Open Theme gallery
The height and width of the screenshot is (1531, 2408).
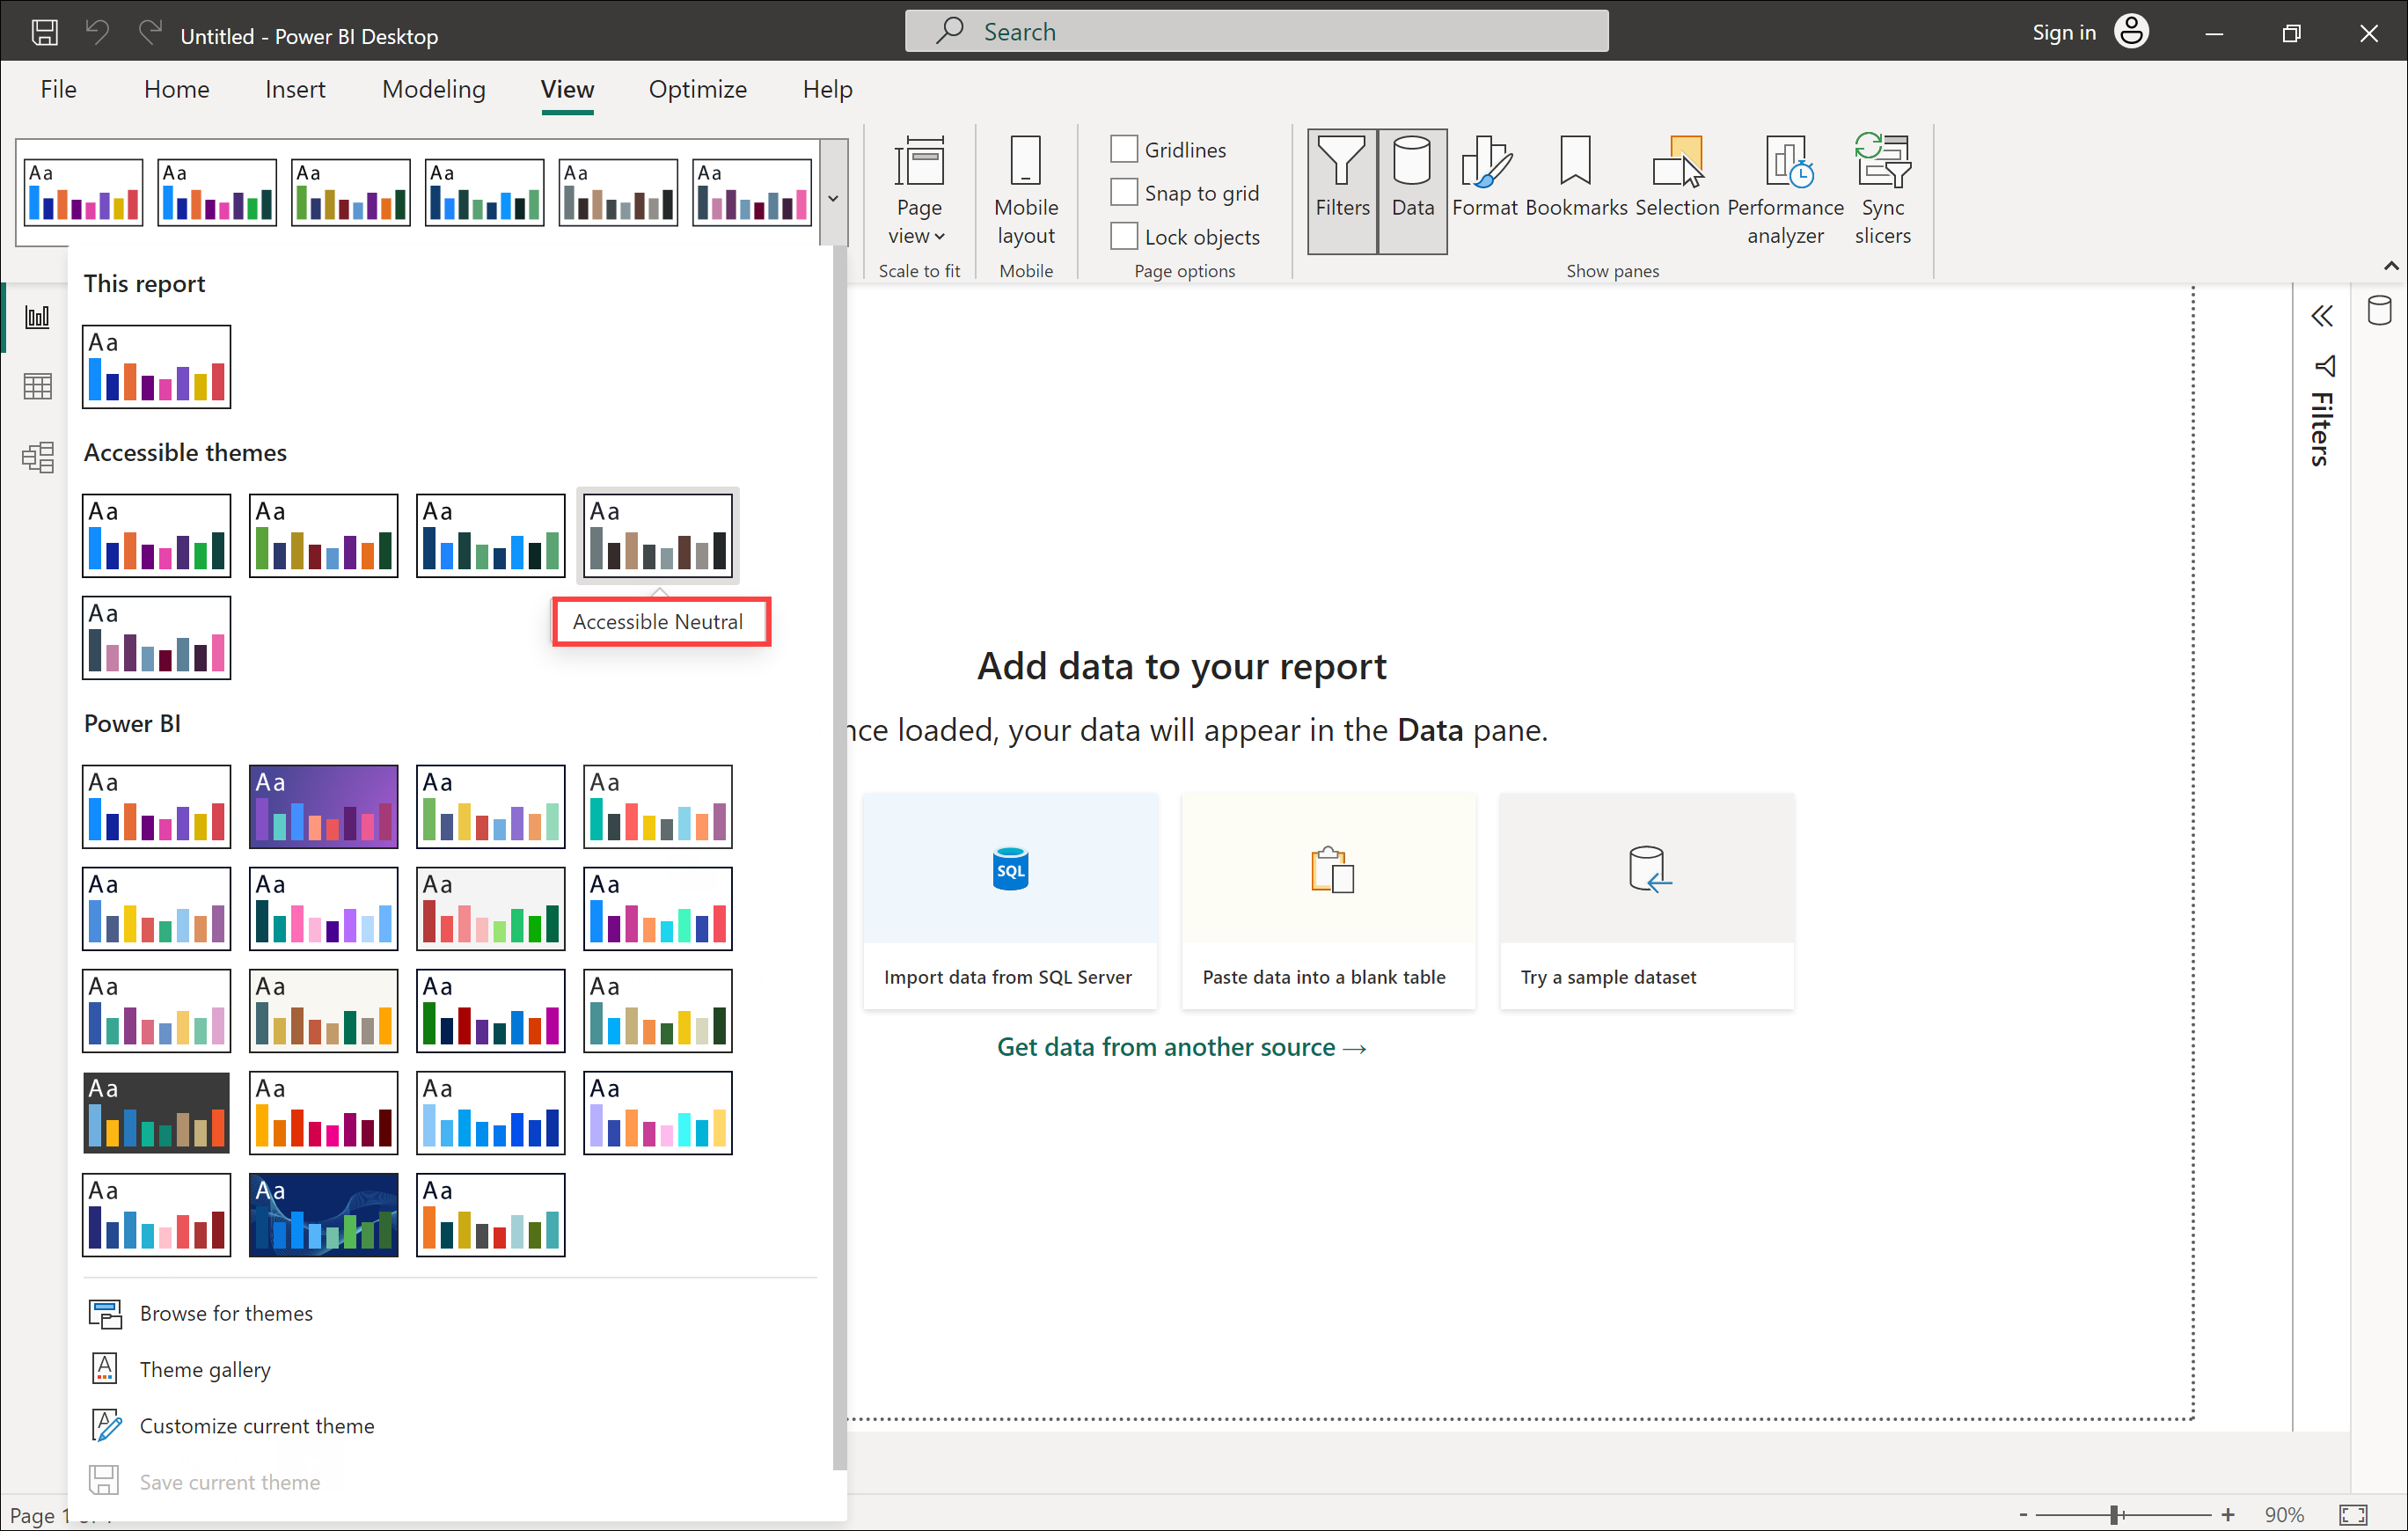[x=204, y=1369]
